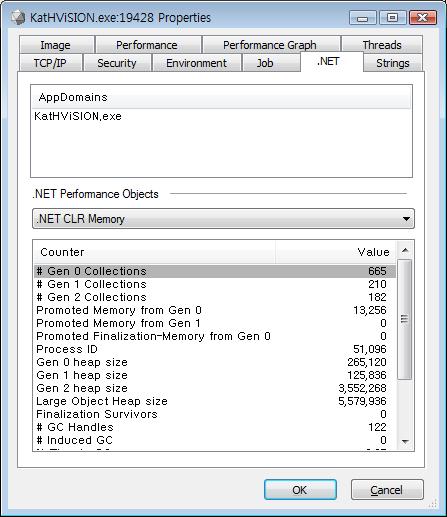Minimize the Properties window

pyautogui.click(x=362, y=18)
